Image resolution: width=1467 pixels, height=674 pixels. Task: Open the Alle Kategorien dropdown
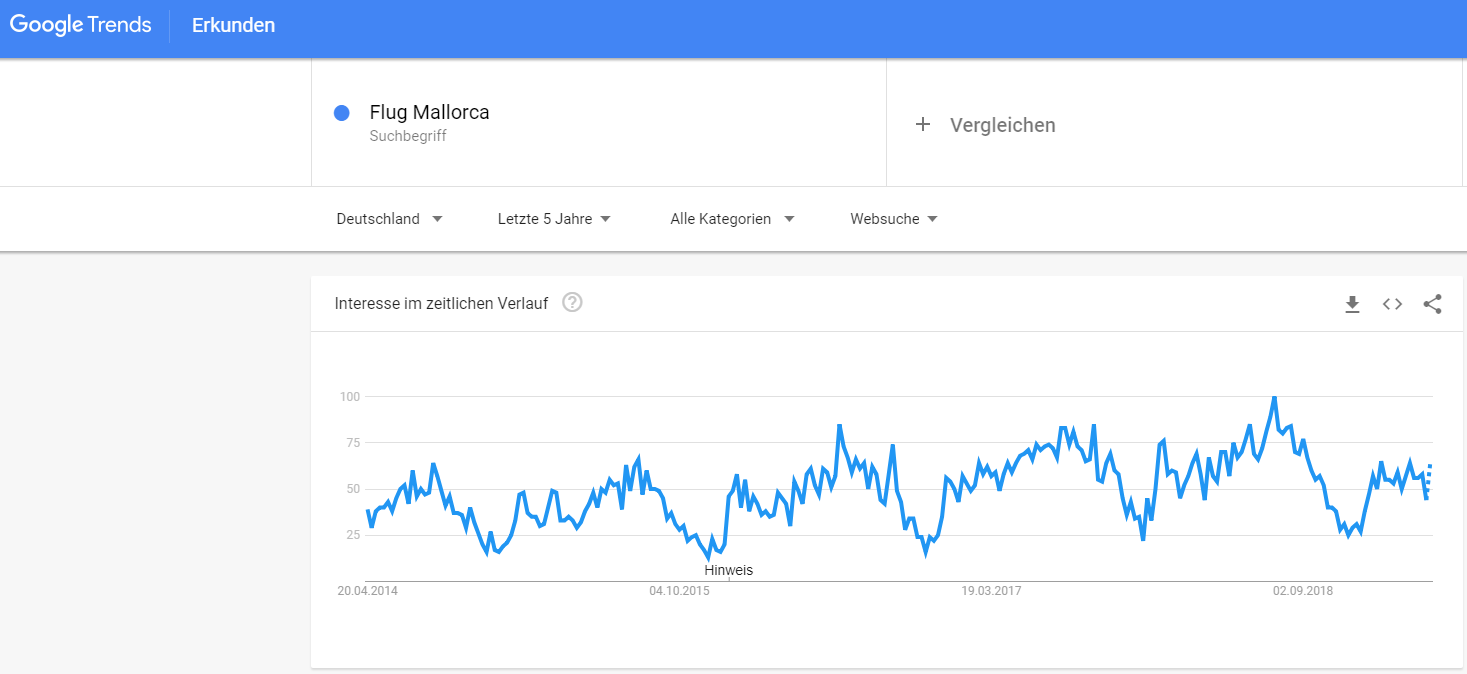coord(732,219)
